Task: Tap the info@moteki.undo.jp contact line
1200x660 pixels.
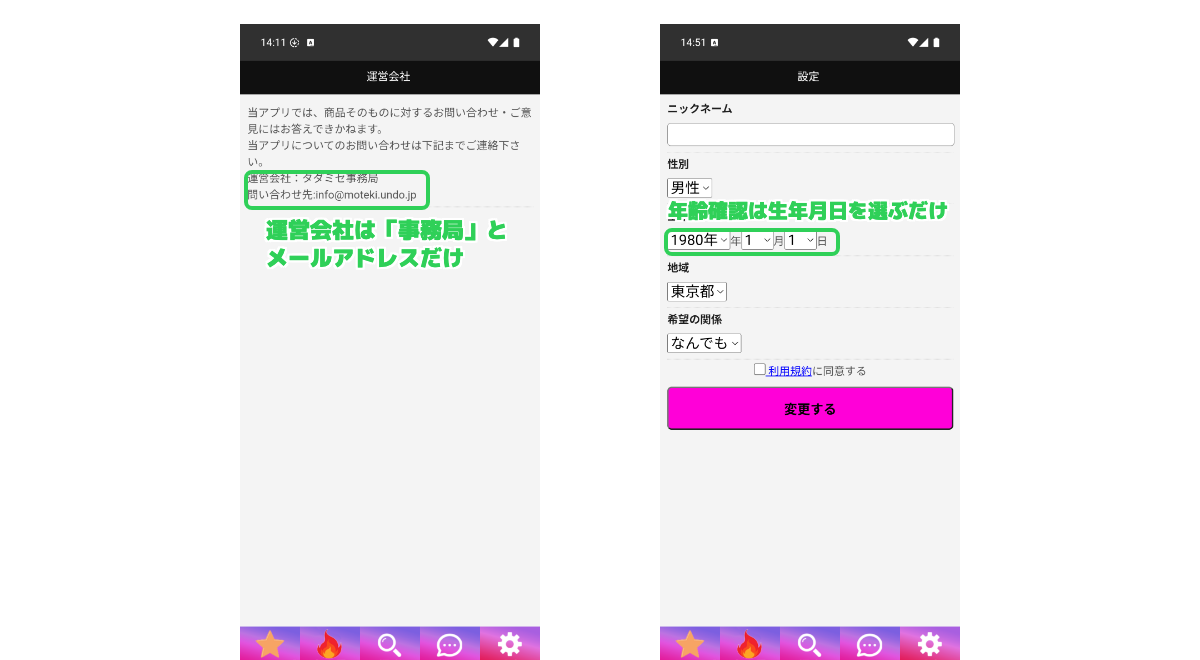Action: (x=332, y=194)
